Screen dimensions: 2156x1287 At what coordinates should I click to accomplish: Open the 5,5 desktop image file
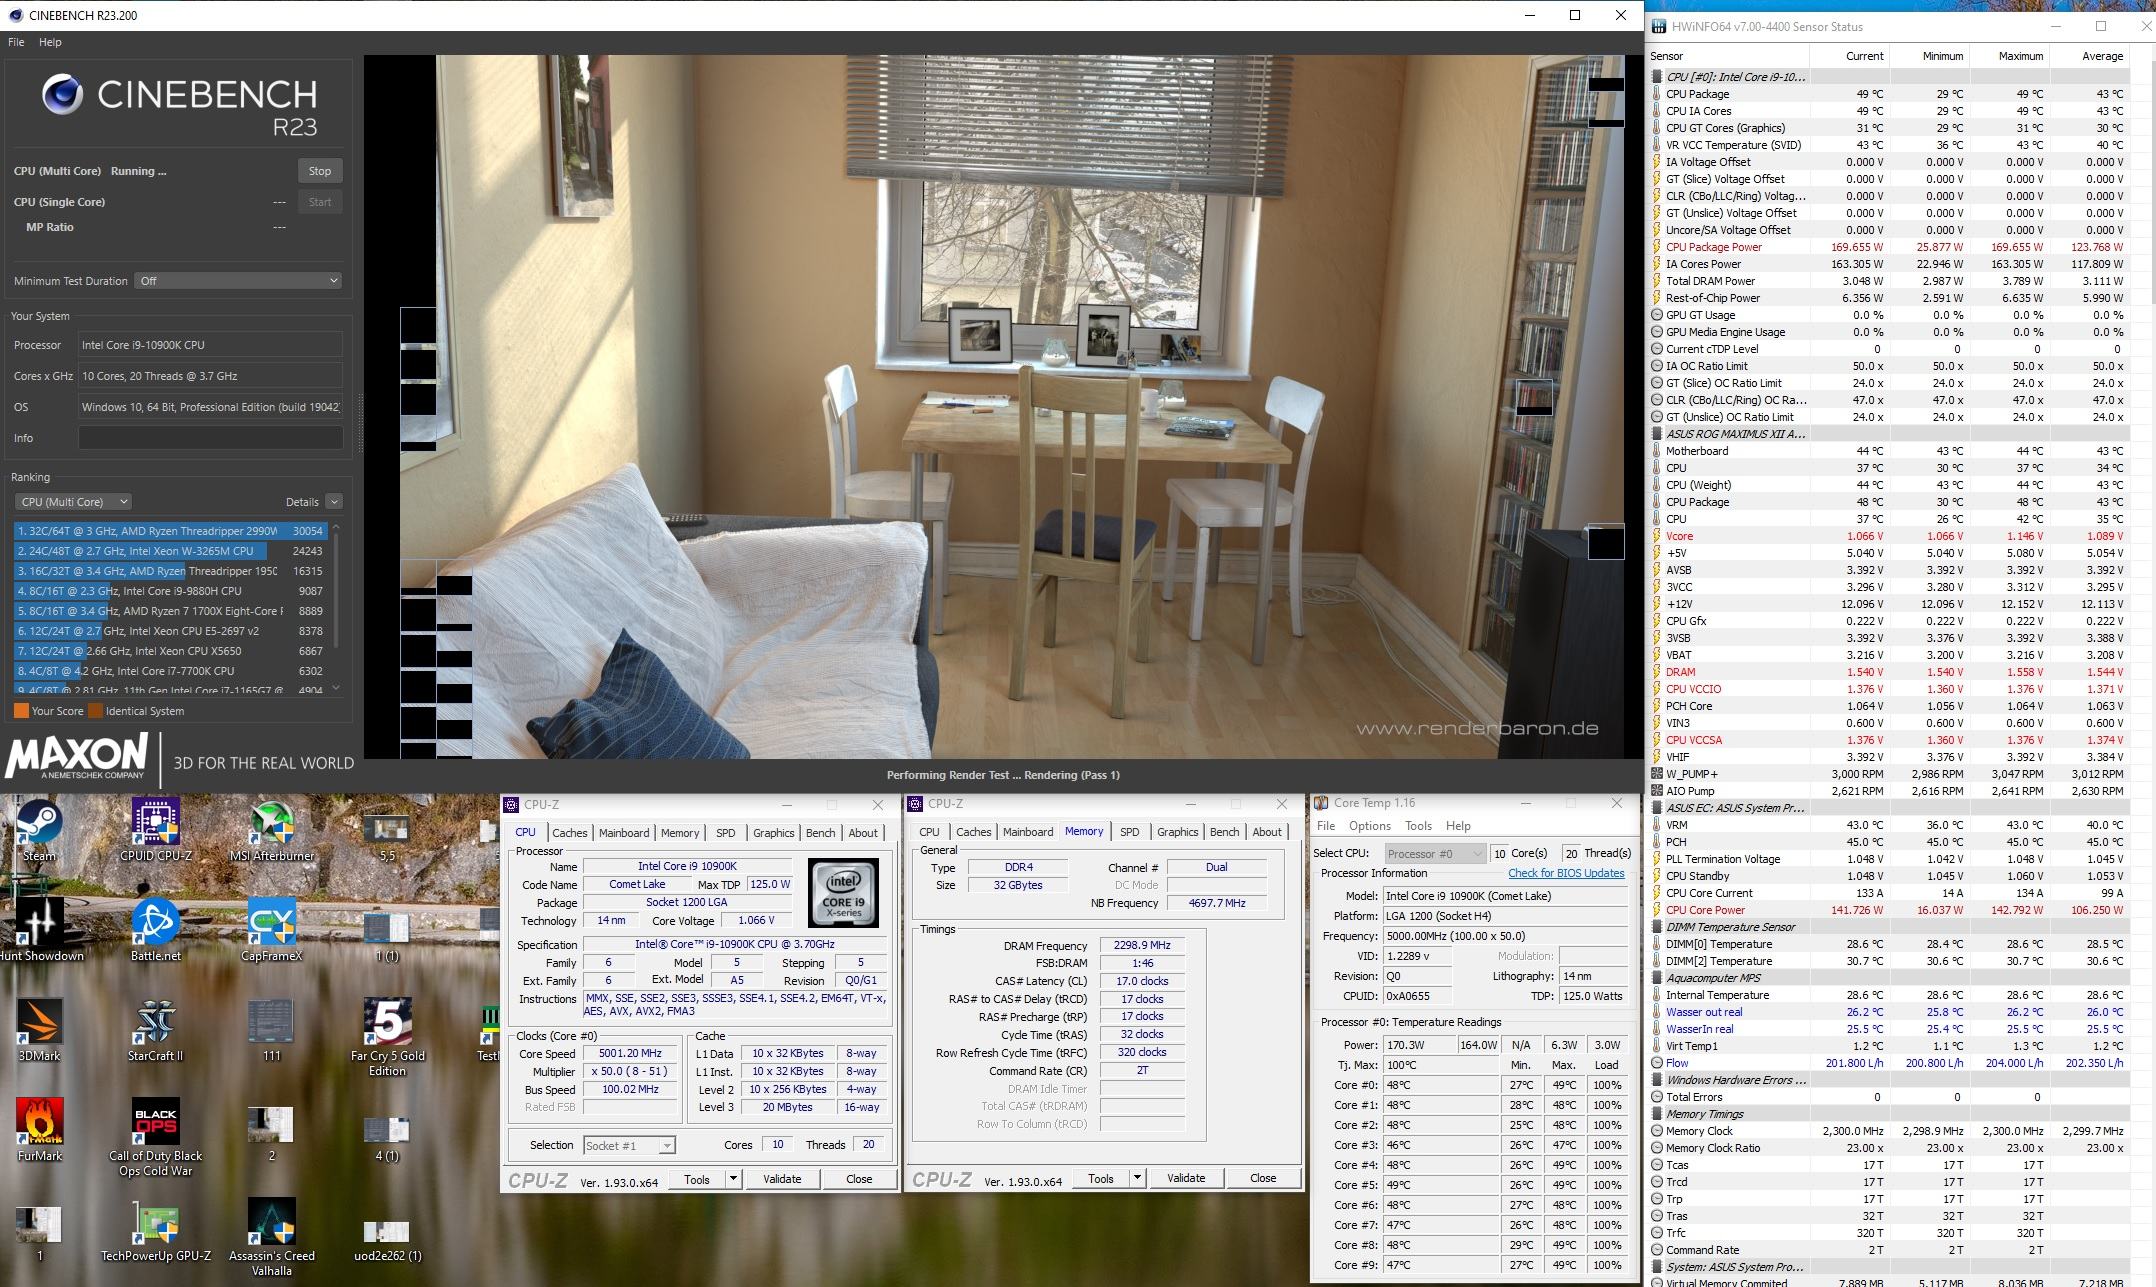(388, 838)
